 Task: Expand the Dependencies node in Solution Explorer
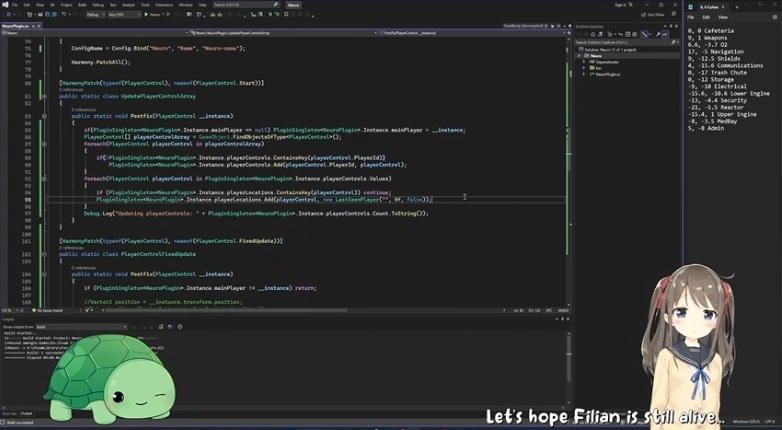pyautogui.click(x=584, y=62)
